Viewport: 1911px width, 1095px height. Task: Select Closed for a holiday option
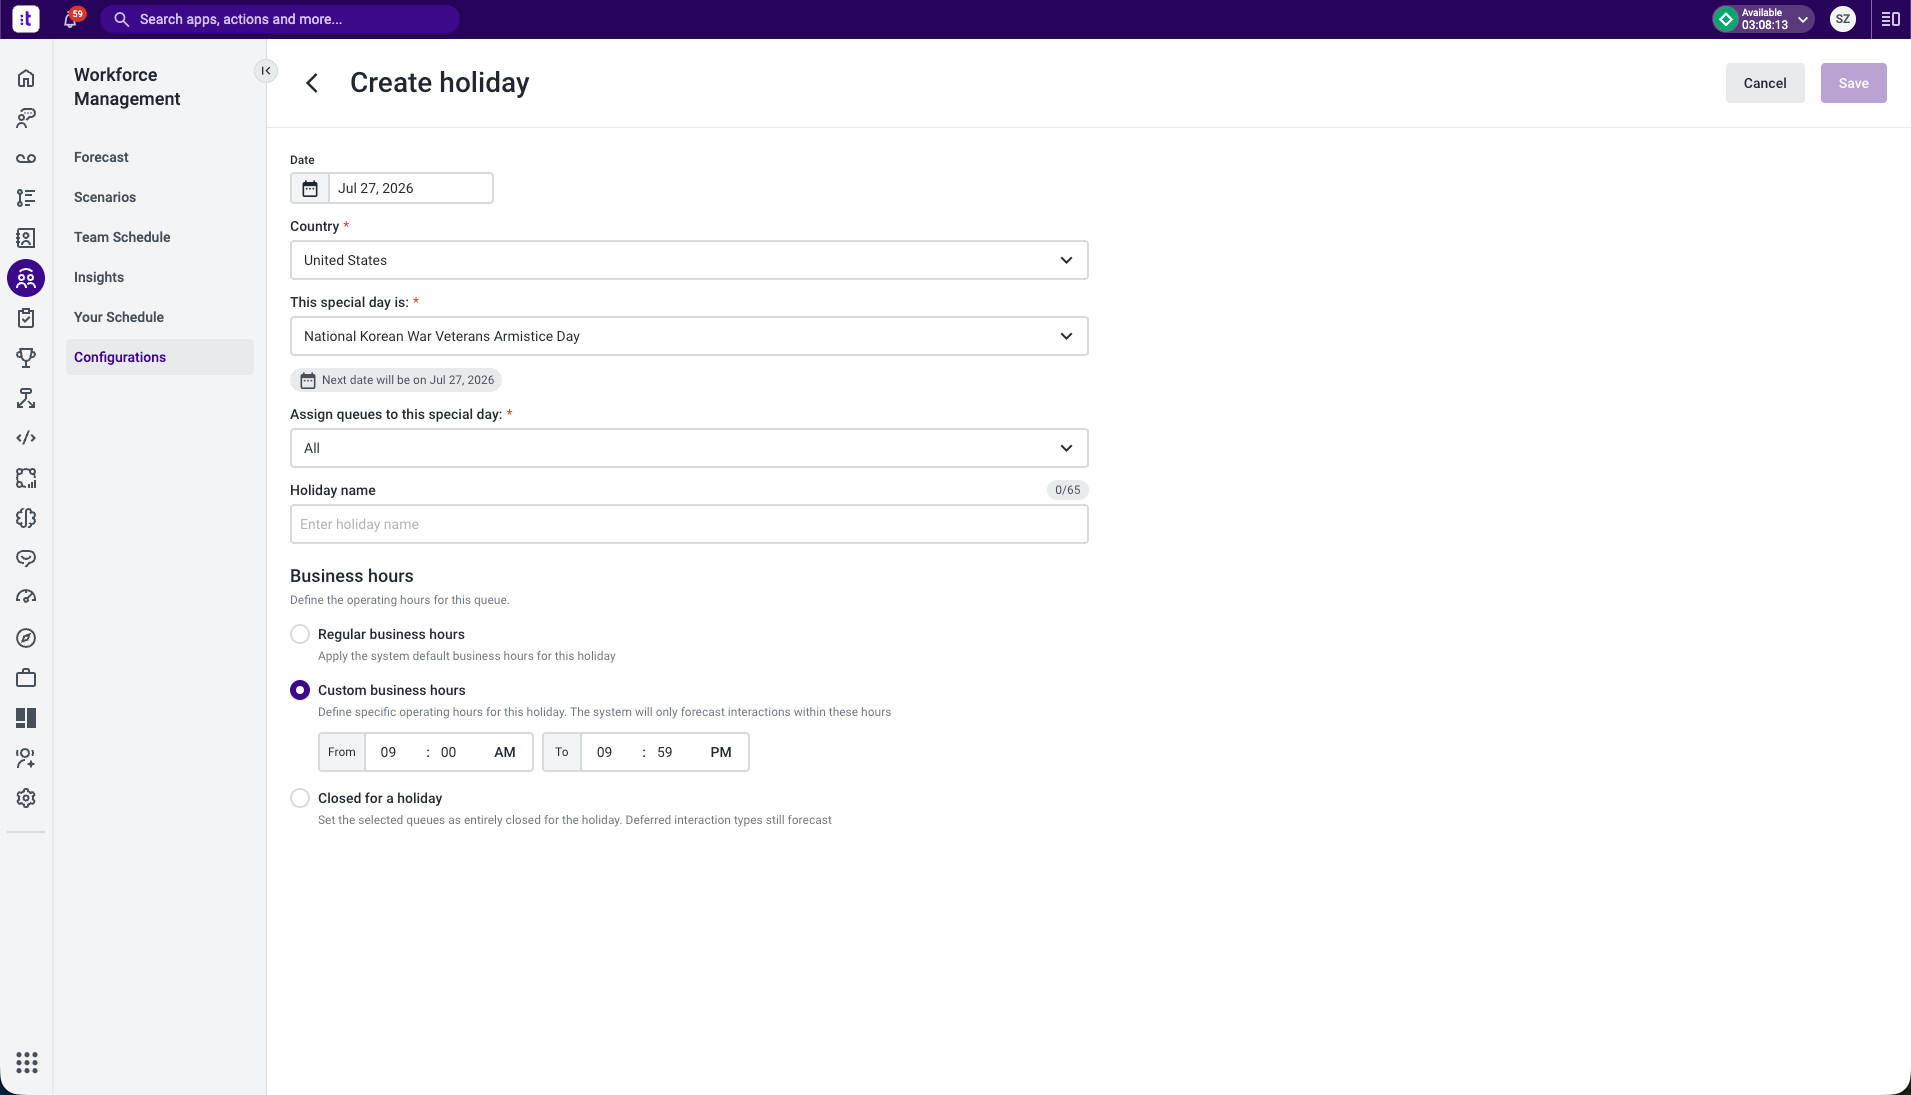(300, 798)
